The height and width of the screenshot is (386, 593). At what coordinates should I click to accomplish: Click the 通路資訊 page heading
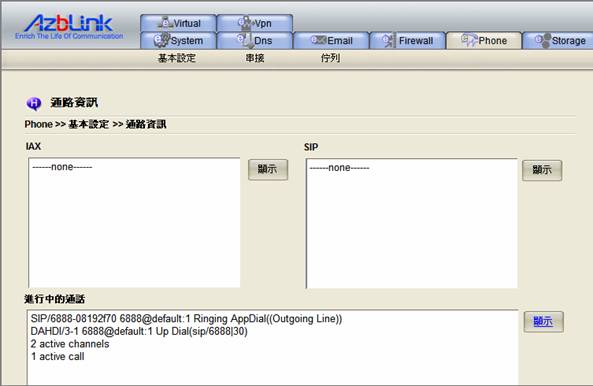(74, 102)
